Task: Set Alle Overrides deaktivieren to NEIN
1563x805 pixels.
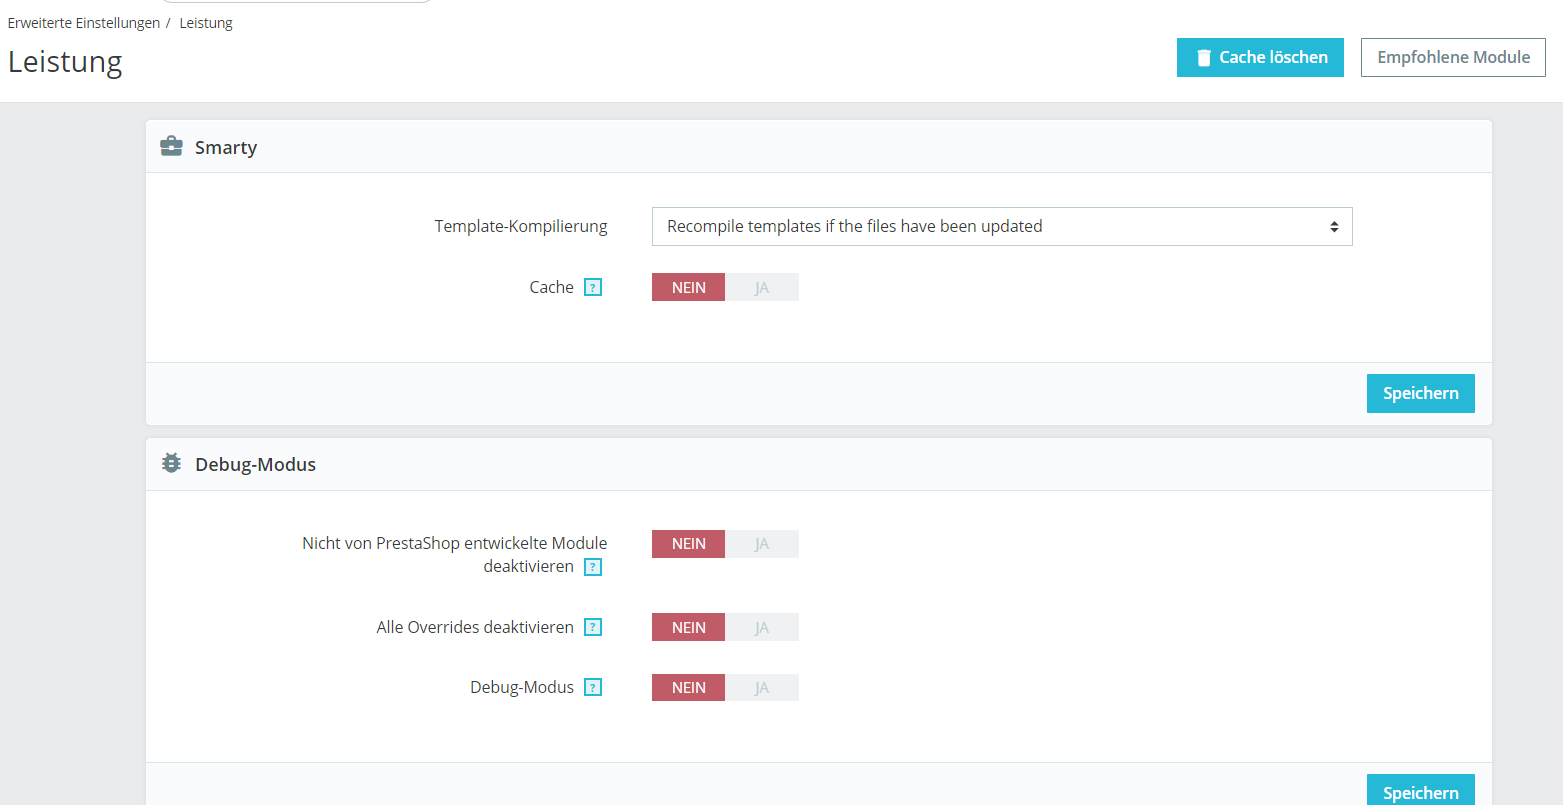Action: [688, 628]
